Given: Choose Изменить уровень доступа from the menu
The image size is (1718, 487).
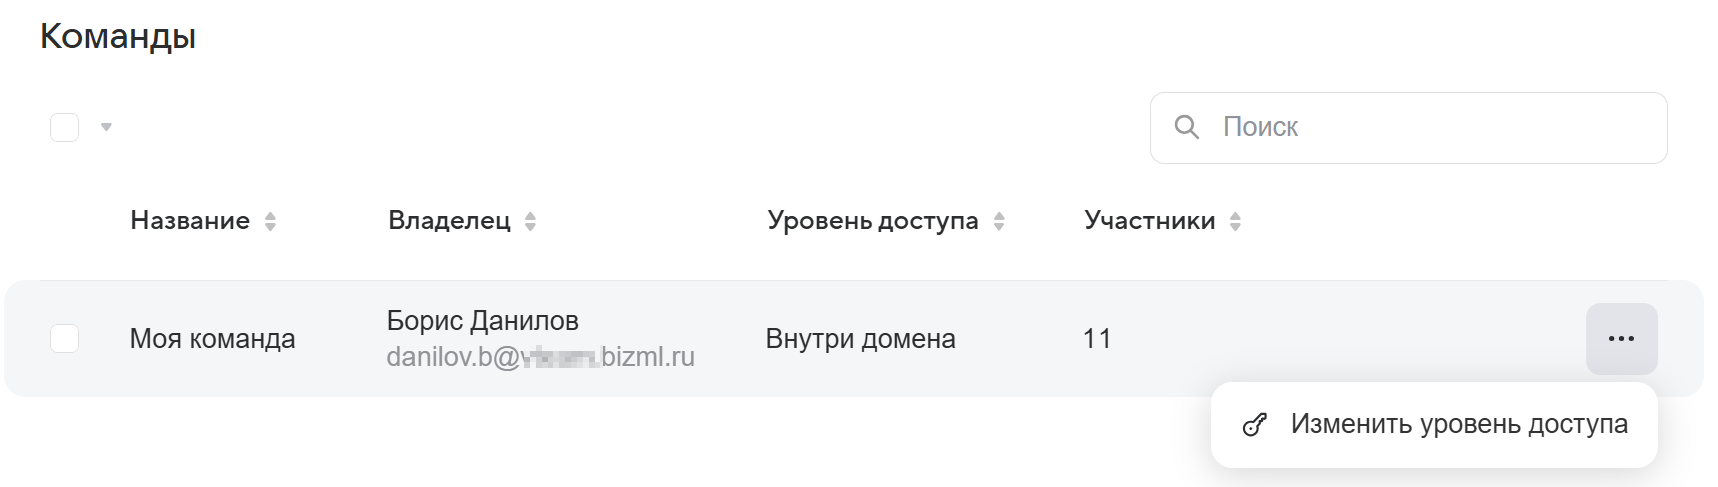Looking at the screenshot, I should pyautogui.click(x=1458, y=424).
